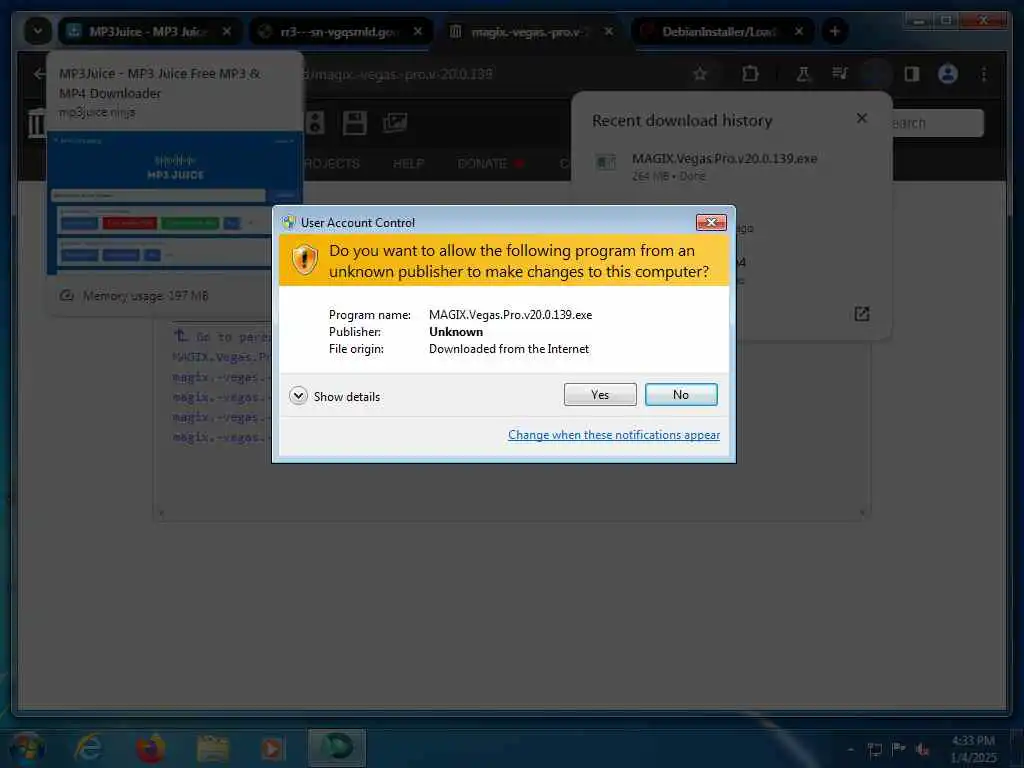The image size is (1024, 768).
Task: Launch Internet Explorer from taskbar
Action: pyautogui.click(x=88, y=748)
